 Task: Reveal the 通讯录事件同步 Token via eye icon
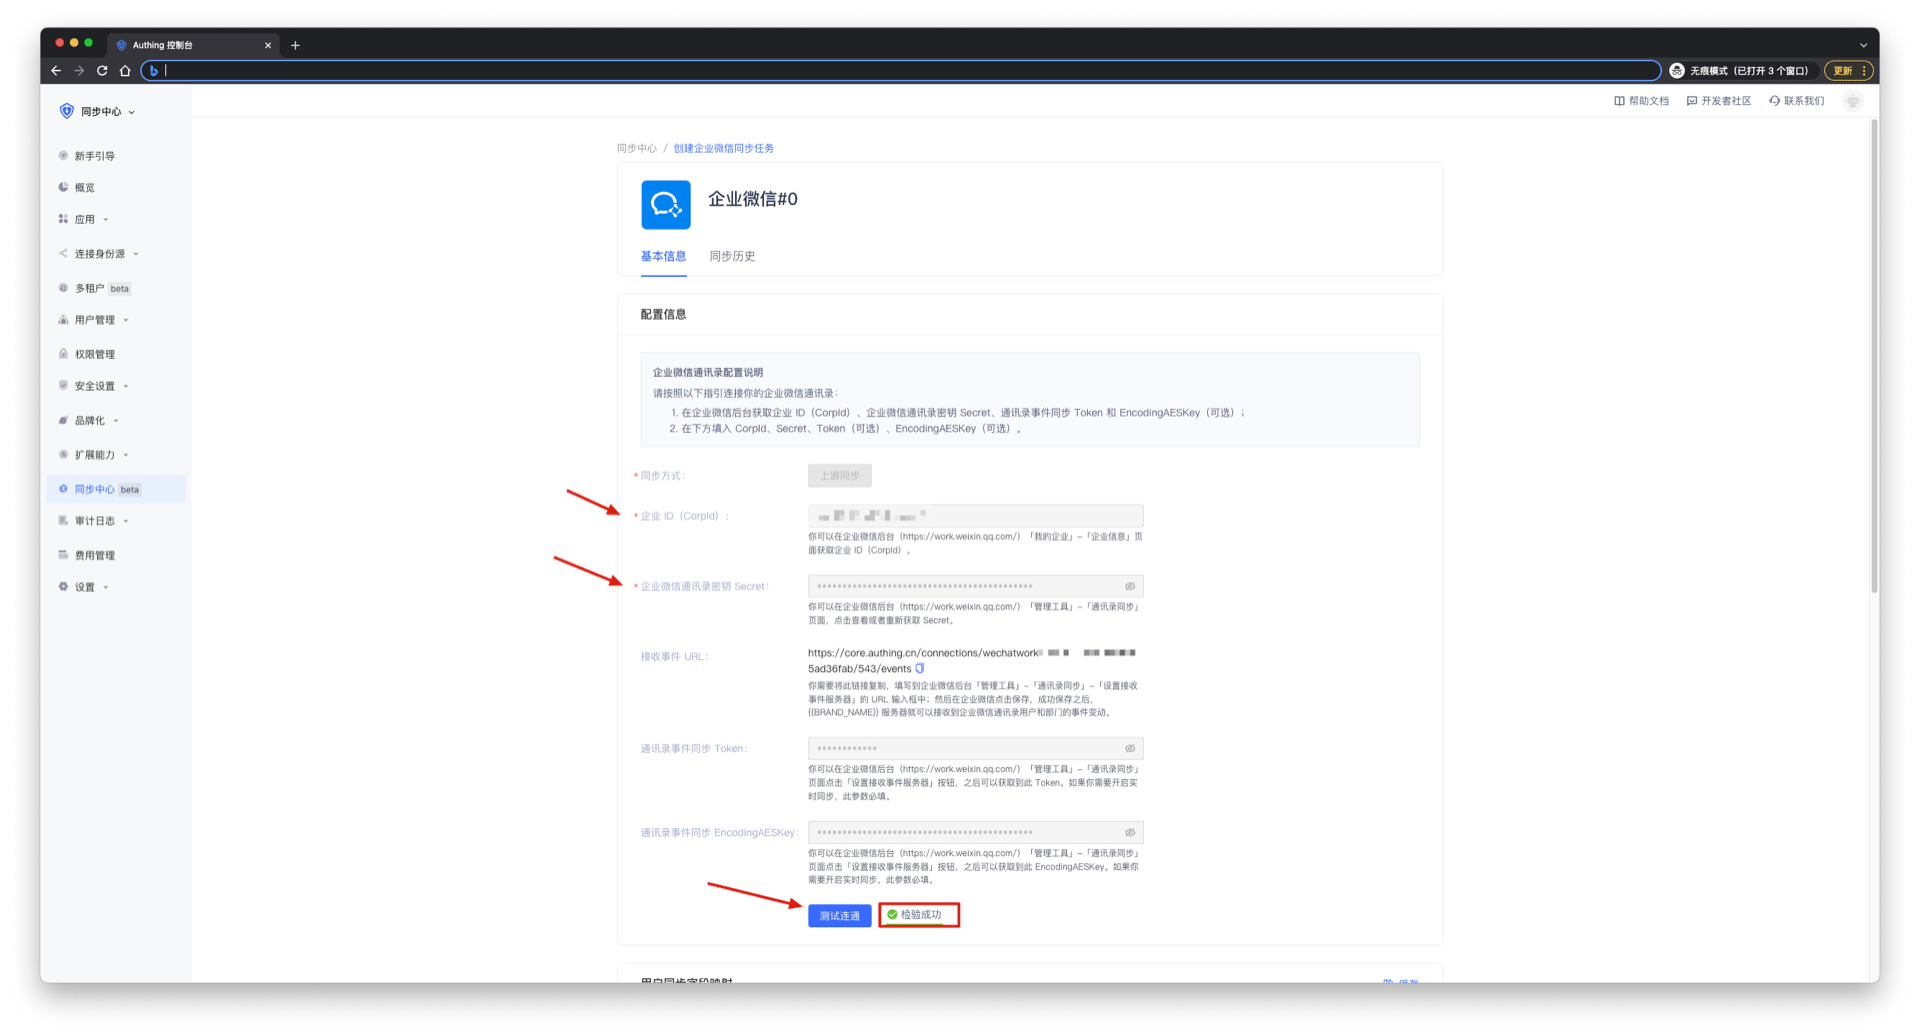point(1130,749)
